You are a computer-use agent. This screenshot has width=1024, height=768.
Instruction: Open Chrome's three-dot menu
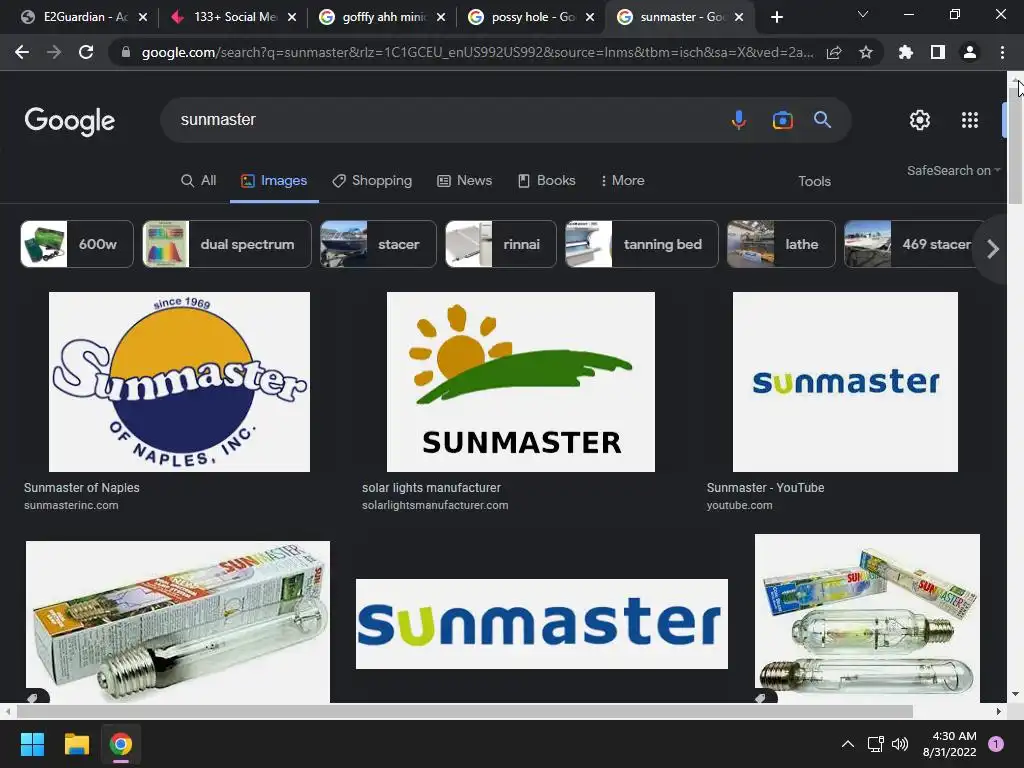[x=1002, y=52]
